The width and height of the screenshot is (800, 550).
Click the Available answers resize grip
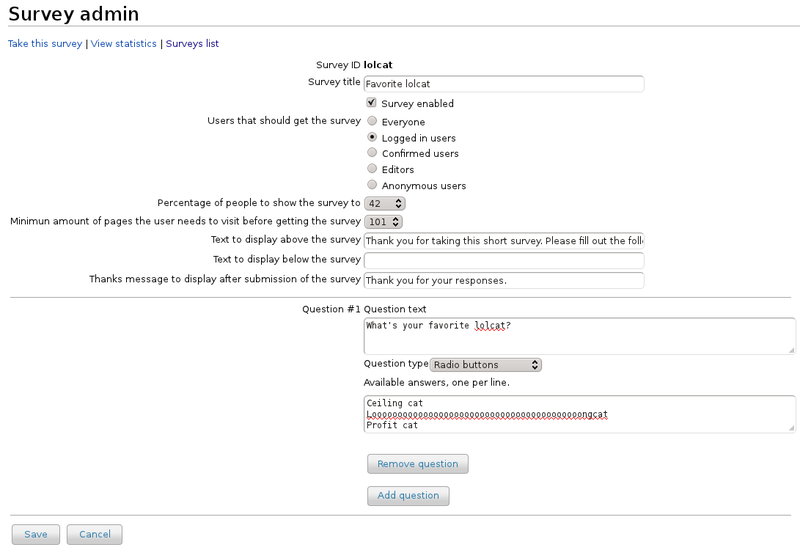click(x=791, y=428)
